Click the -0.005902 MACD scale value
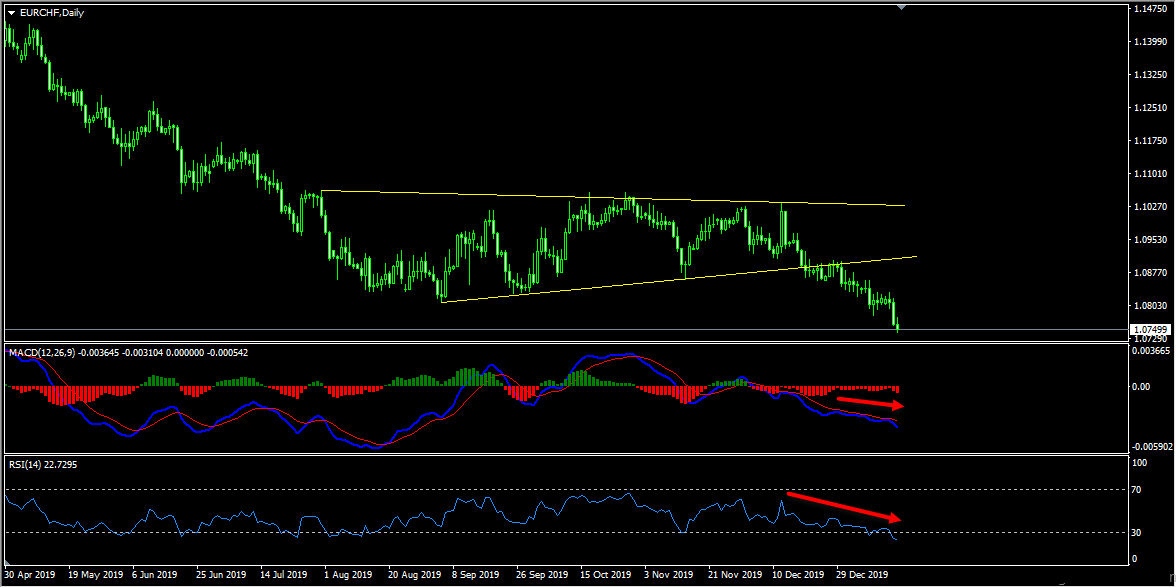The width and height of the screenshot is (1176, 588). click(x=1150, y=446)
